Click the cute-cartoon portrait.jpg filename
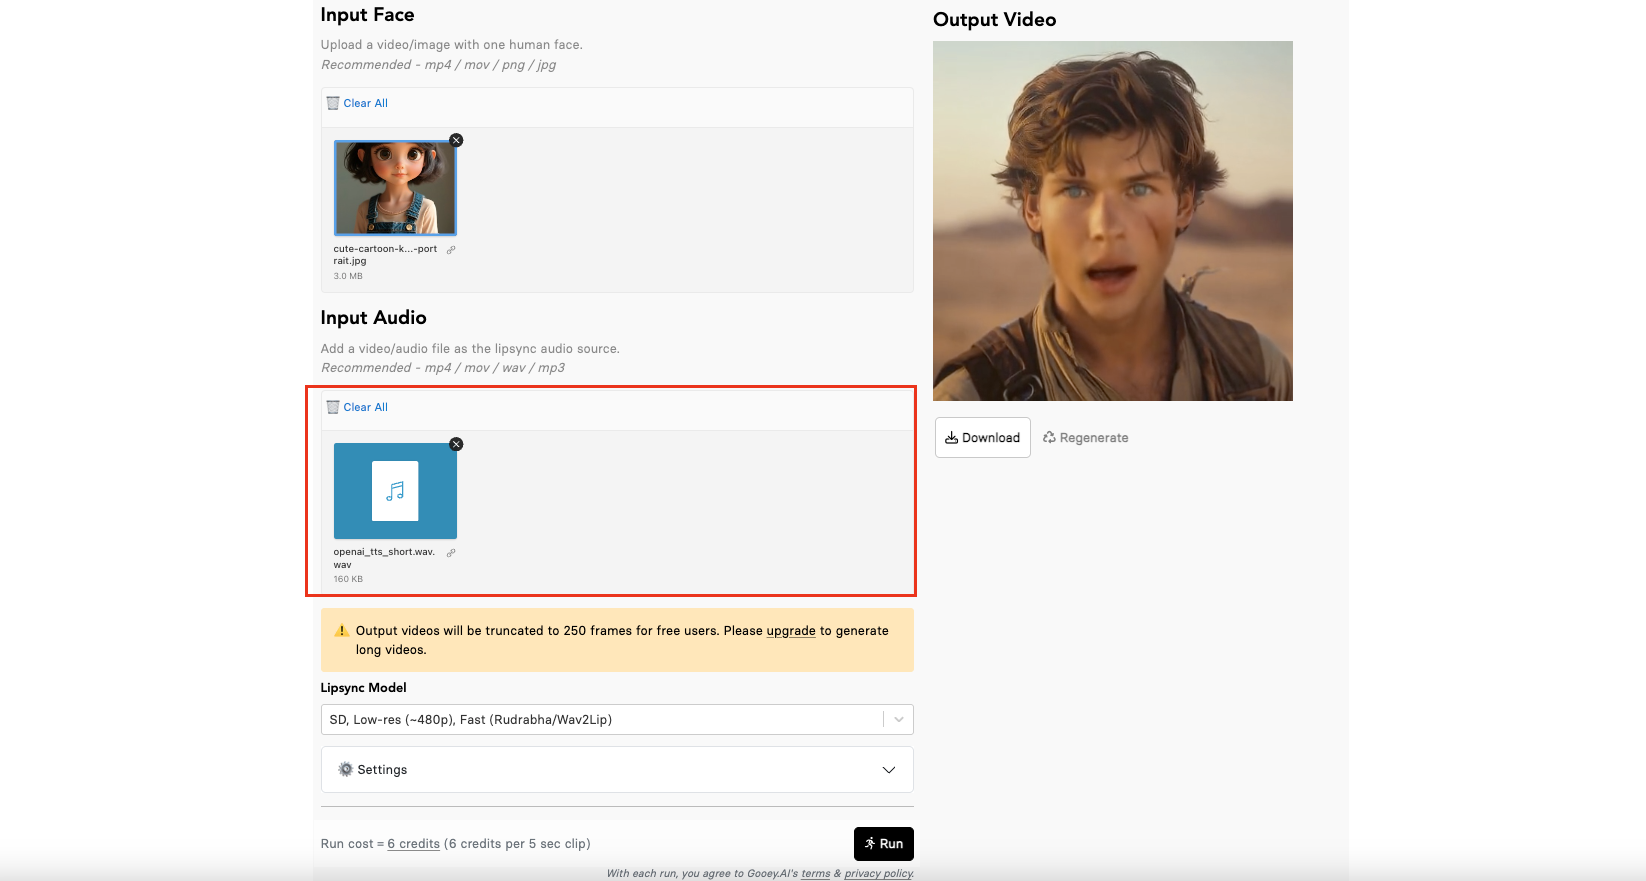Screen dimensions: 1646x881 (x=385, y=255)
